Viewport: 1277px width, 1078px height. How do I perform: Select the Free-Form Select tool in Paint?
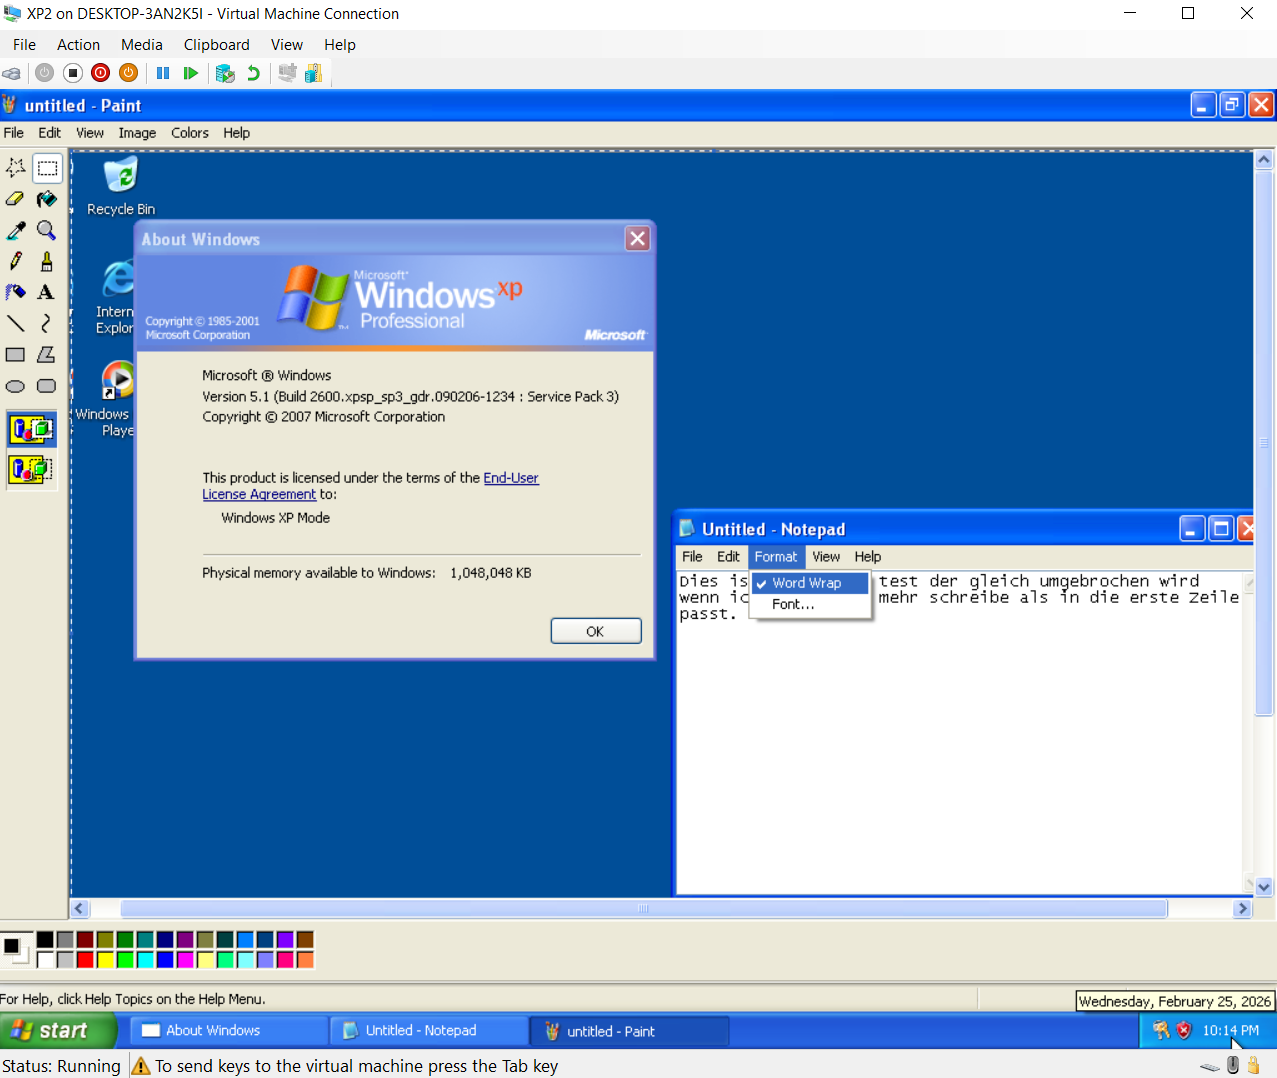point(16,168)
